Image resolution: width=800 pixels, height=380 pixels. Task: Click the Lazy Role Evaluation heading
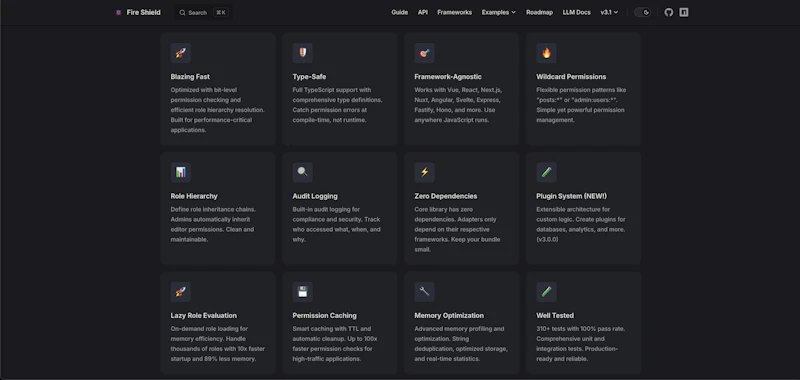(204, 315)
